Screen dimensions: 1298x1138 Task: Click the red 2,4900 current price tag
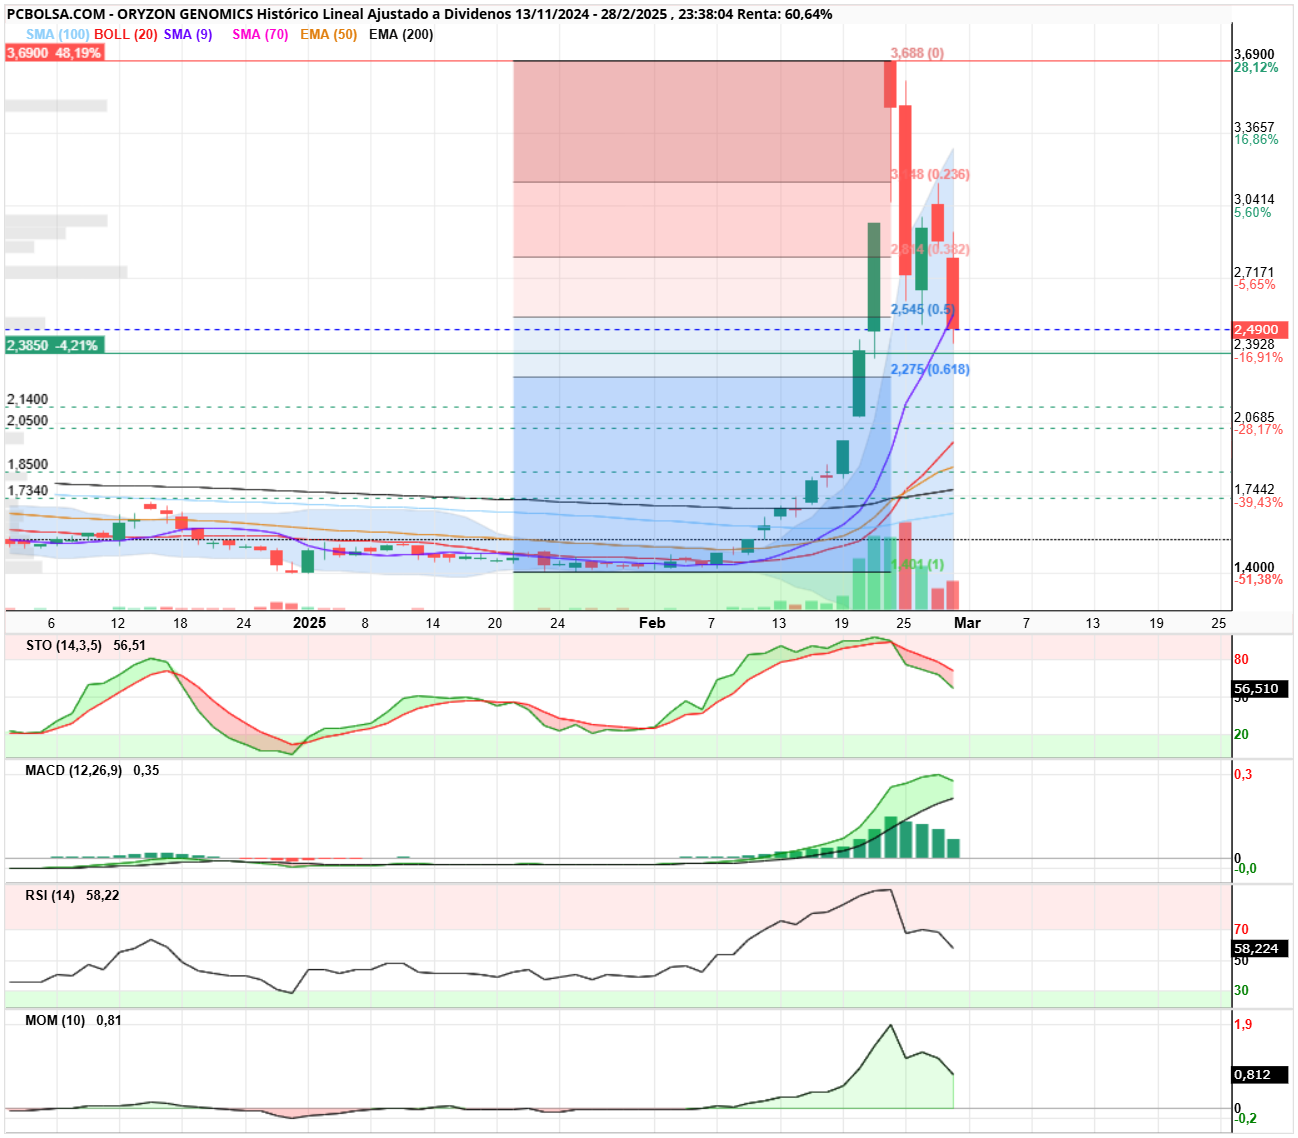1260,329
